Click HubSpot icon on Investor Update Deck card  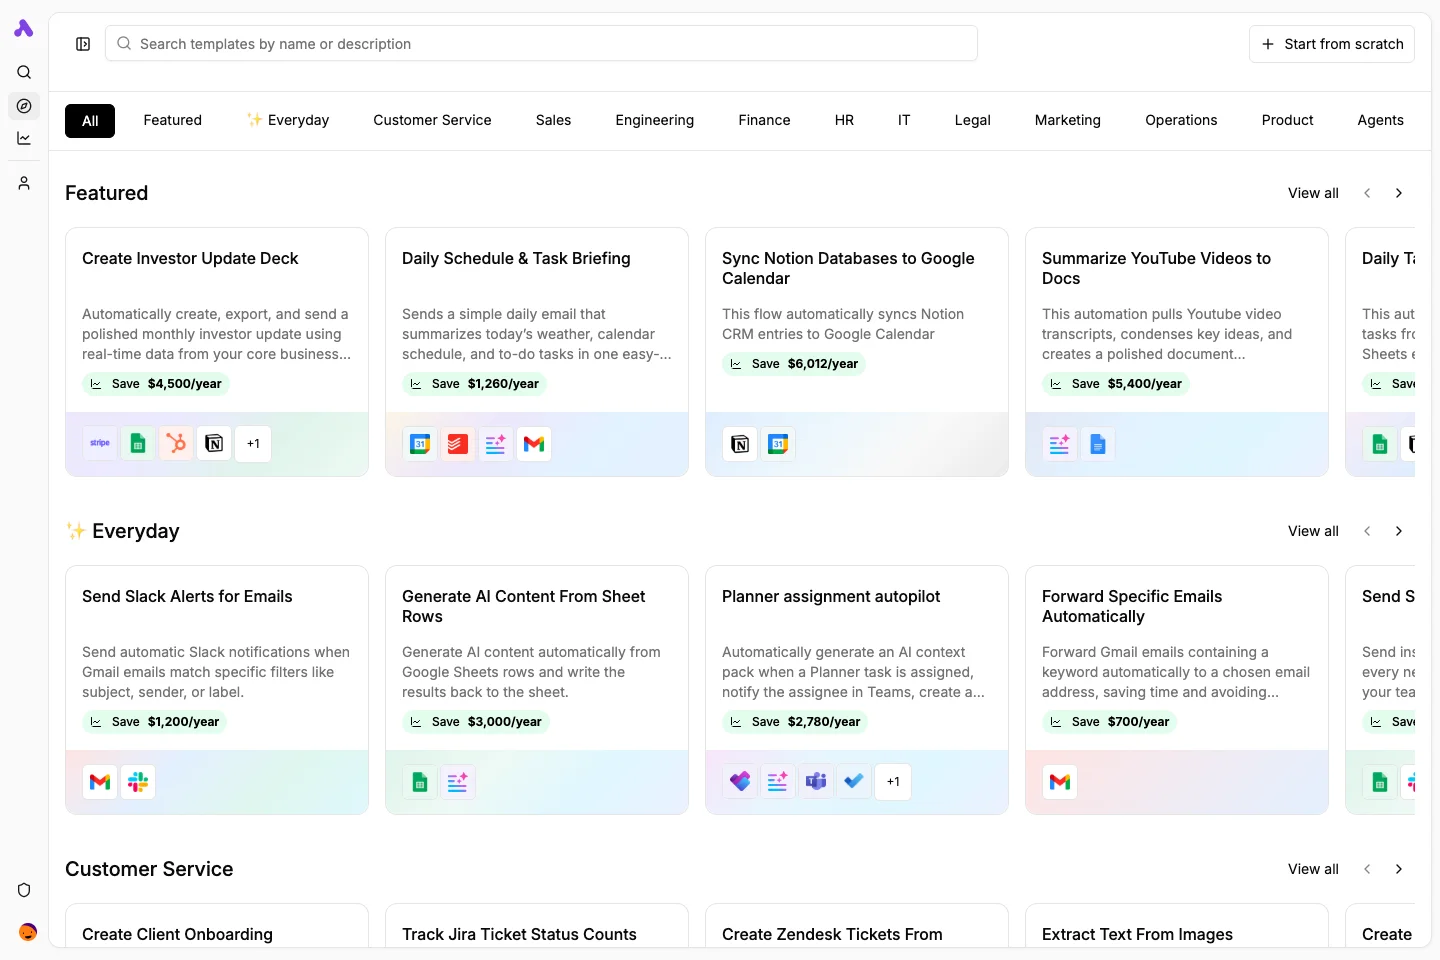176,443
